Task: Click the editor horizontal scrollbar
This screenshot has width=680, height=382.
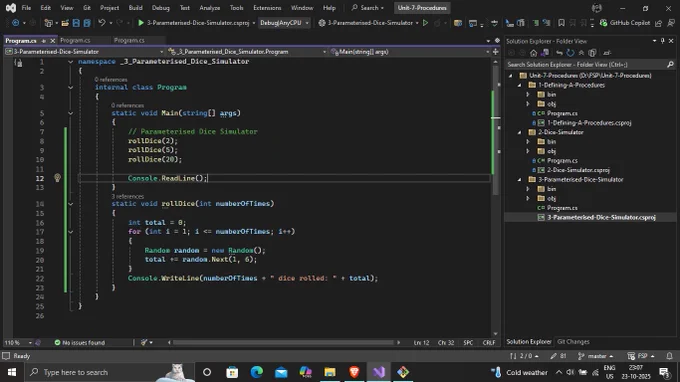Action: (283, 343)
